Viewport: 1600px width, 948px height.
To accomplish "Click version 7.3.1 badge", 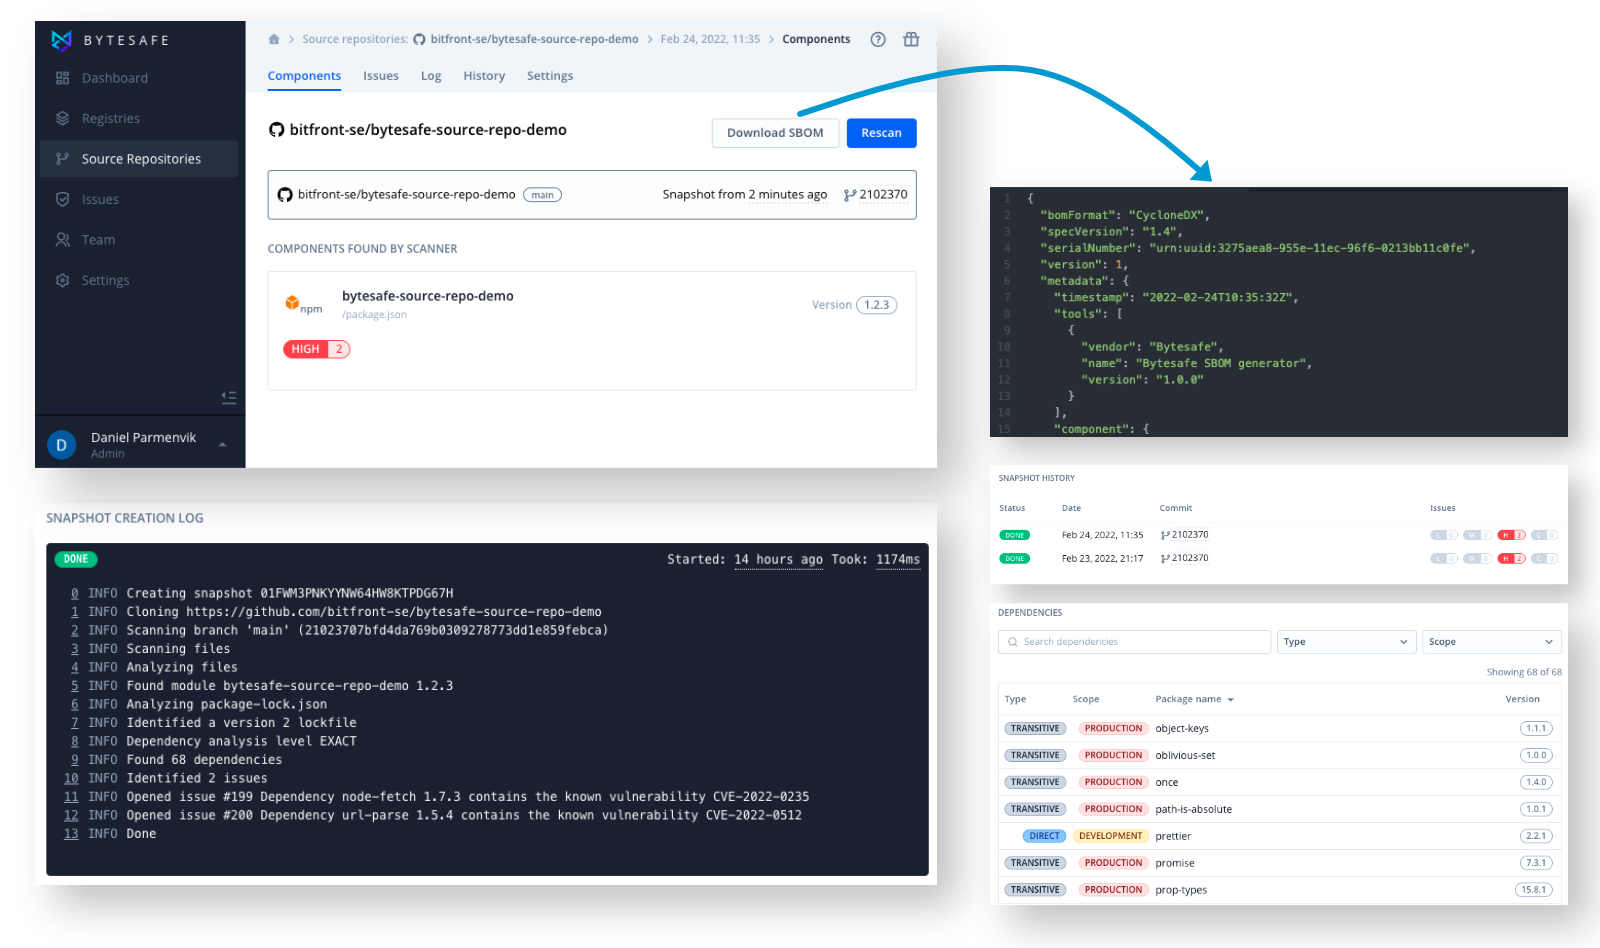I will click(1536, 863).
